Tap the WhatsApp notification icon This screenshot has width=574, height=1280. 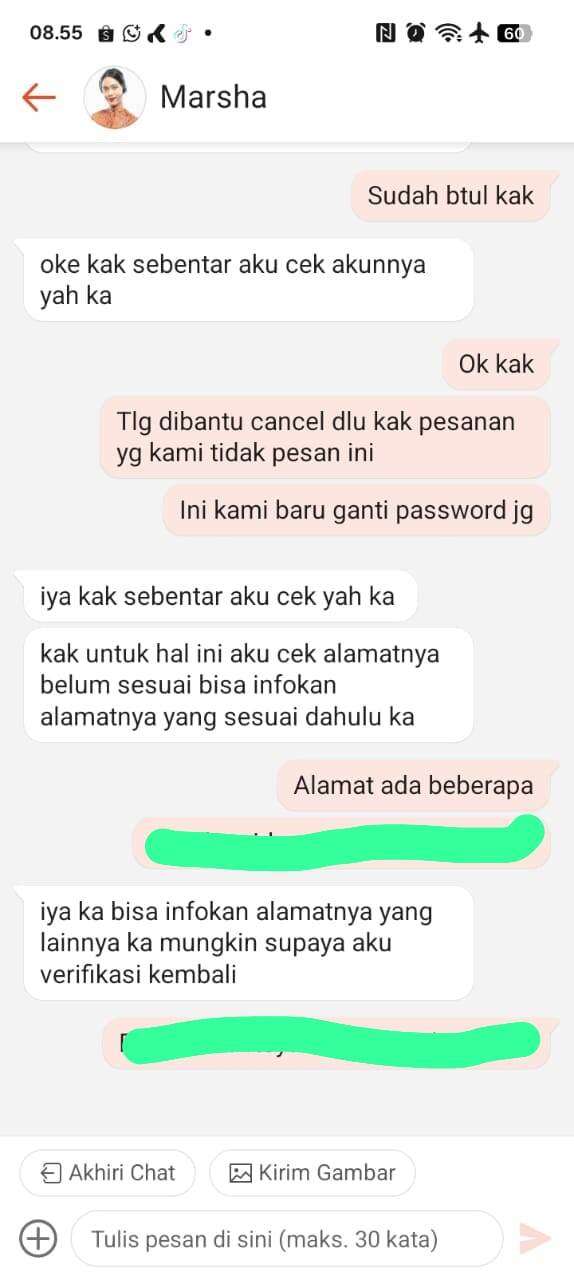[132, 33]
